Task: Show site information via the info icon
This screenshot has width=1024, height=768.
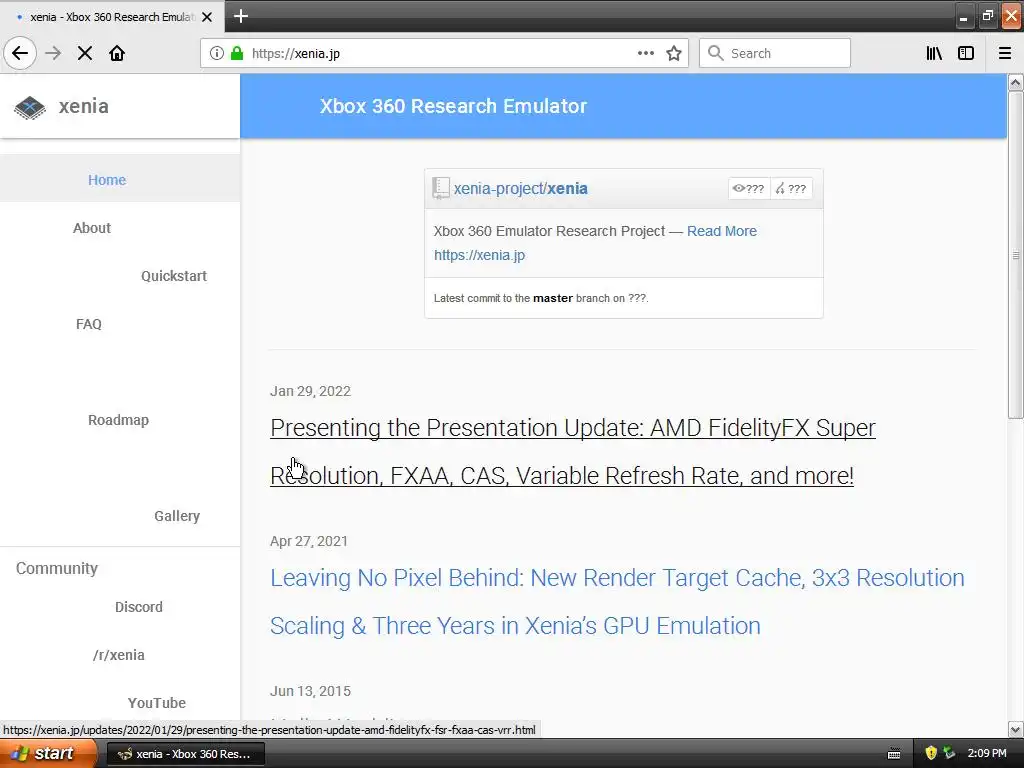Action: click(217, 53)
